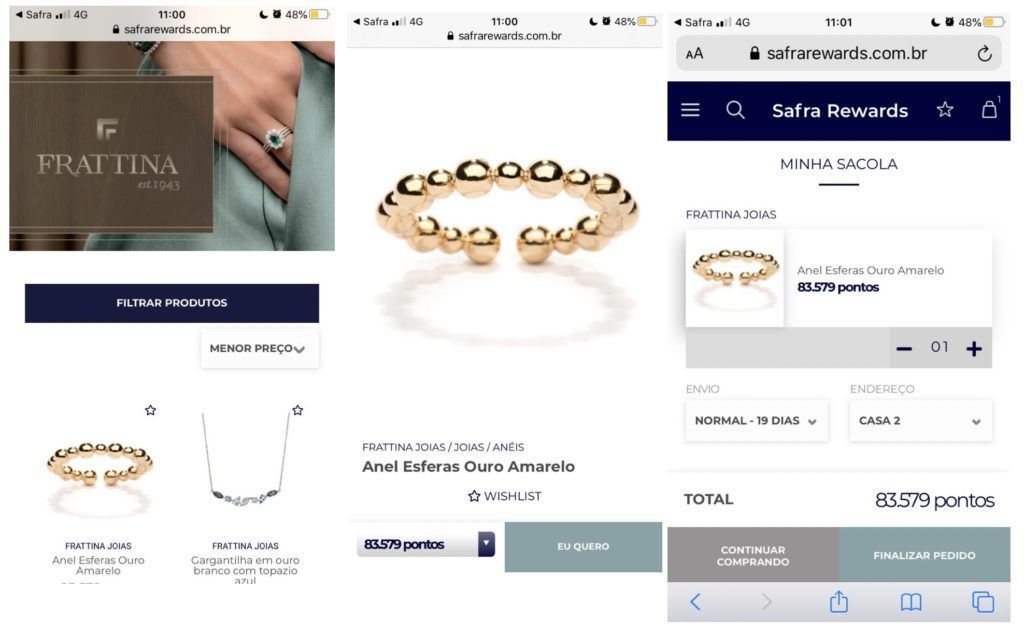Open Safari bookmarks book icon
The image size is (1024, 634).
[911, 602]
